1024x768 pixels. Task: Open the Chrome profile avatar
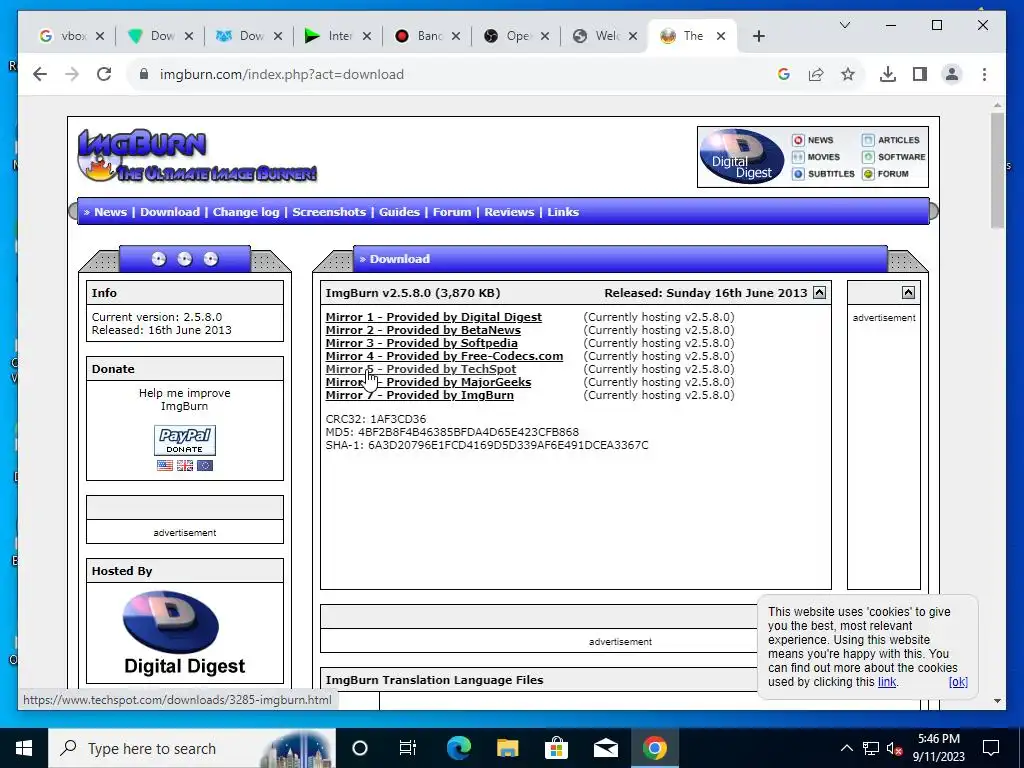[952, 74]
